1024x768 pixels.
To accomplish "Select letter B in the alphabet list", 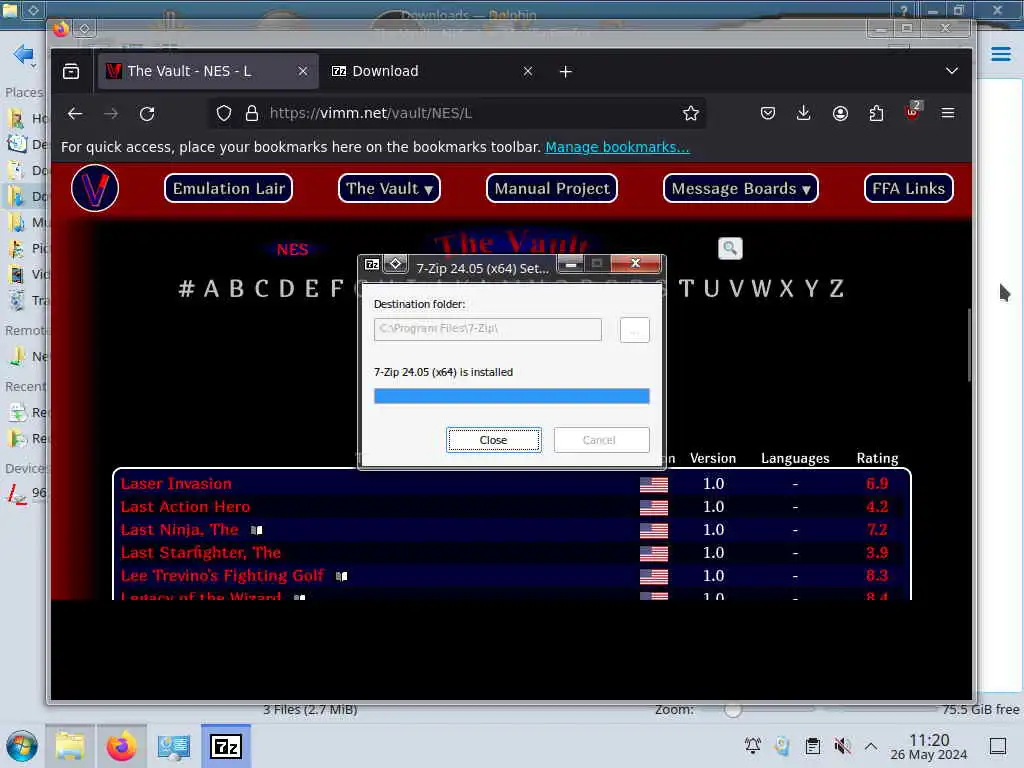I will tap(236, 288).
